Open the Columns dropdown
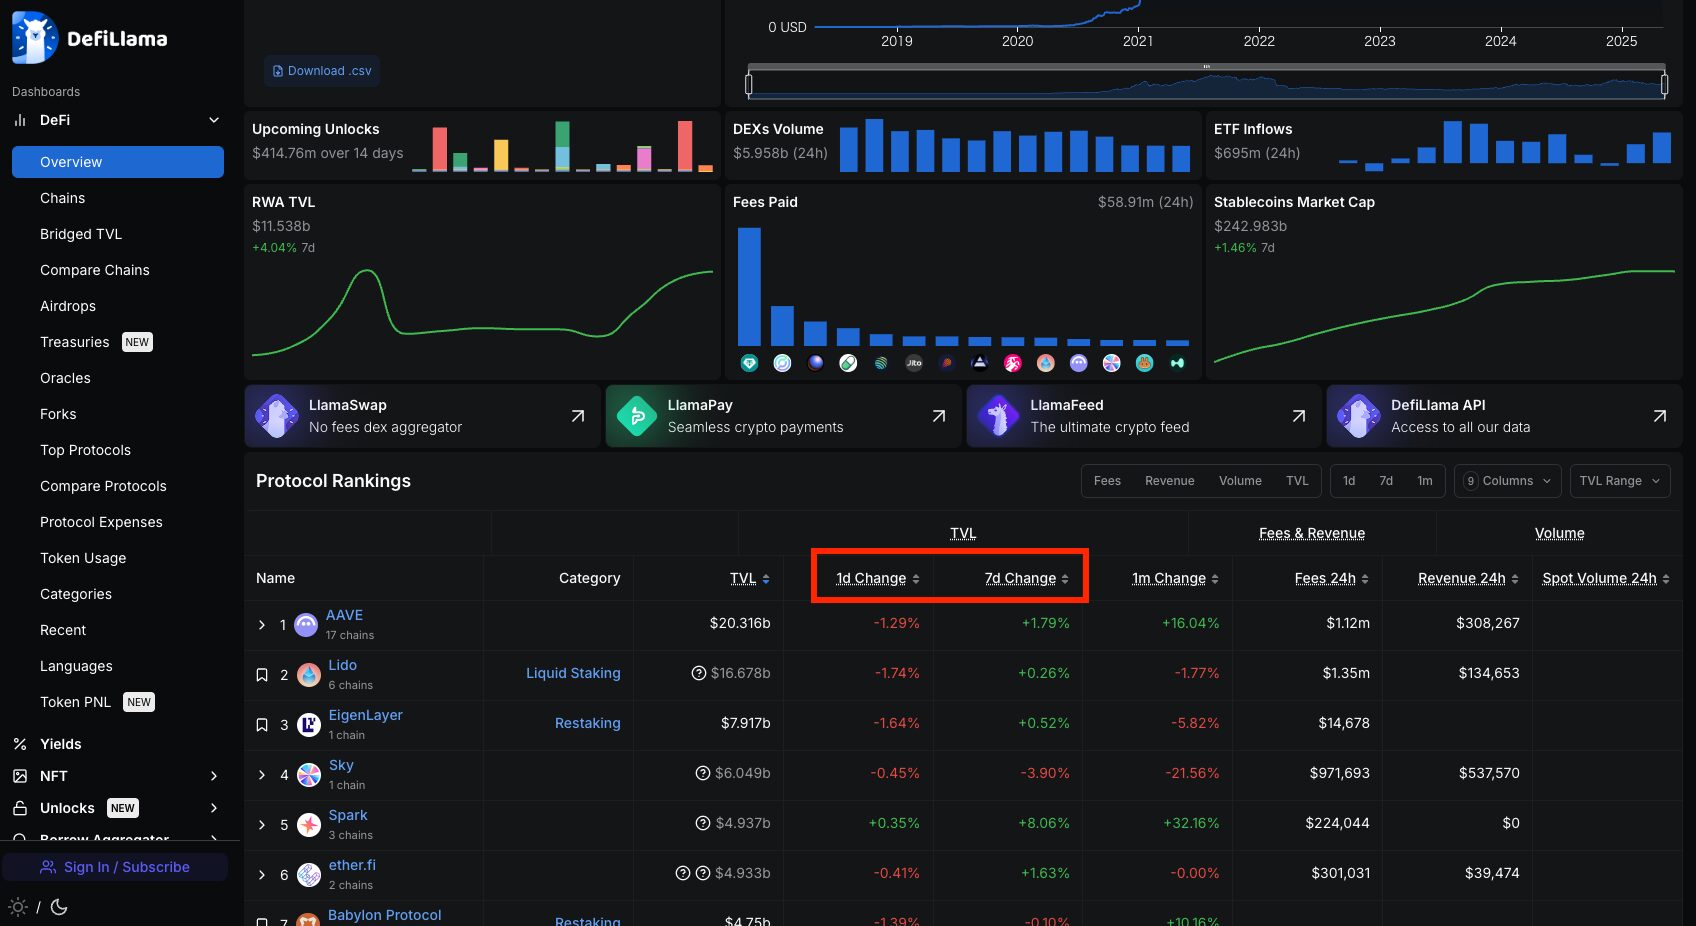 tap(1508, 481)
